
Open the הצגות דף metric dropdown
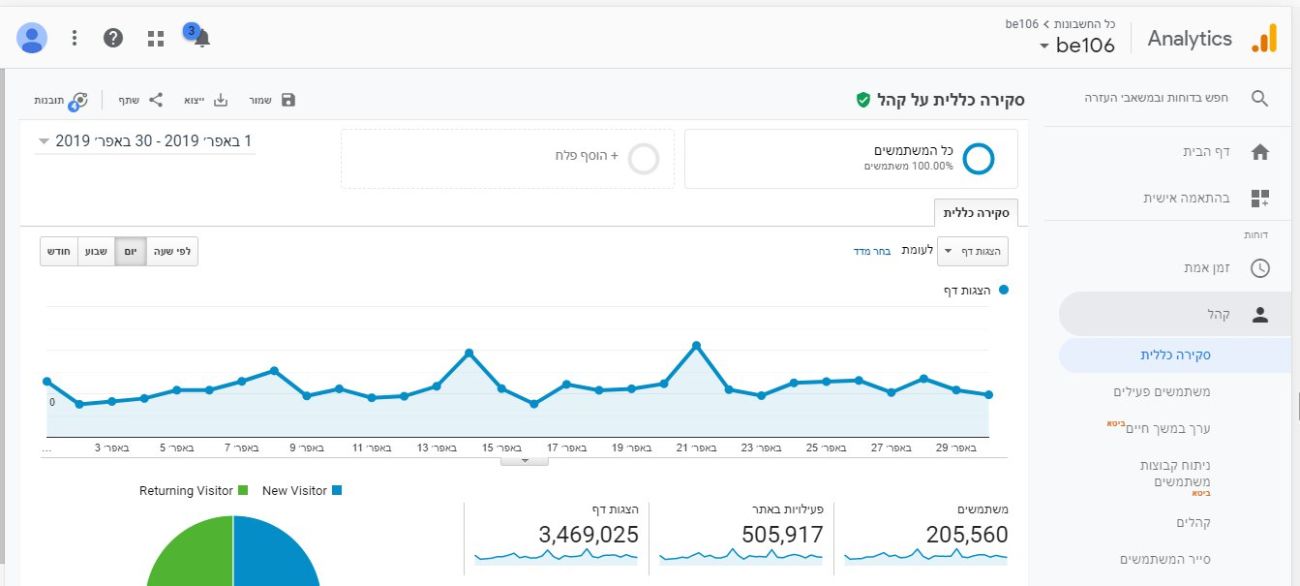(972, 251)
